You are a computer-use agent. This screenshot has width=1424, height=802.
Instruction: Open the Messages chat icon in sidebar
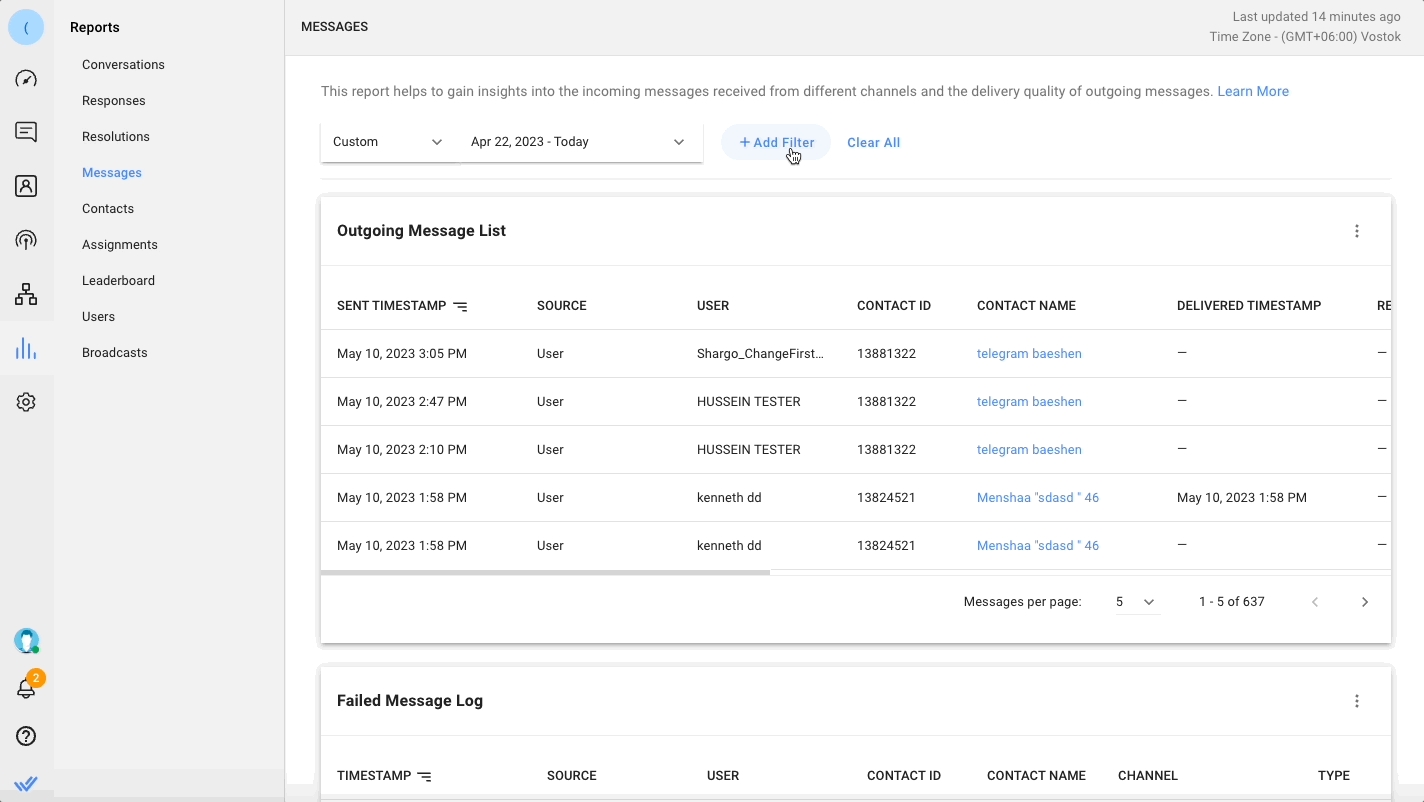click(26, 132)
